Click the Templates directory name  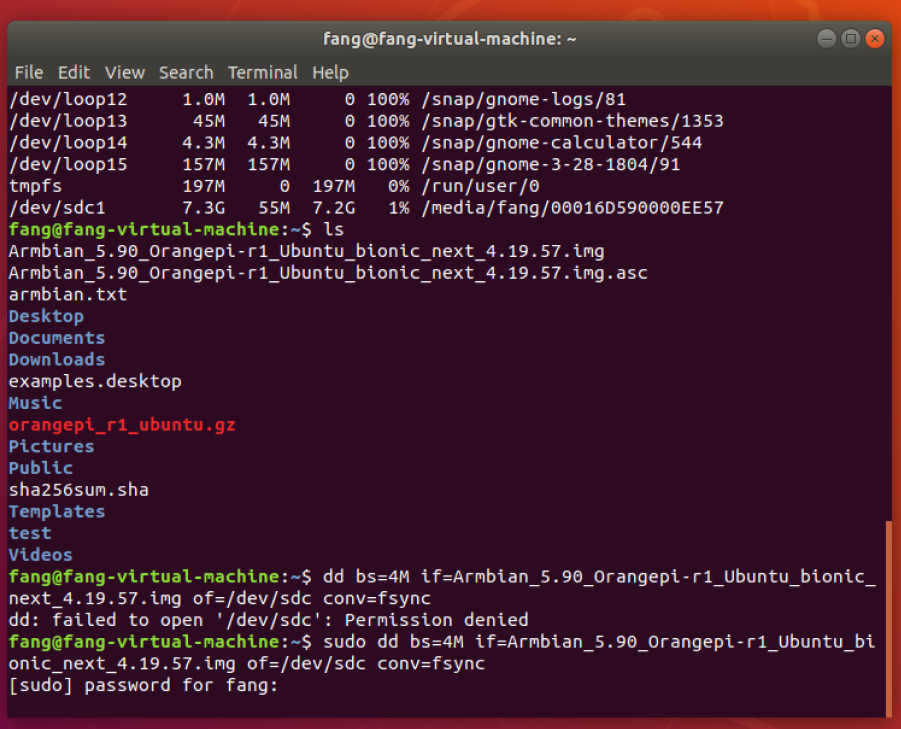coord(57,511)
